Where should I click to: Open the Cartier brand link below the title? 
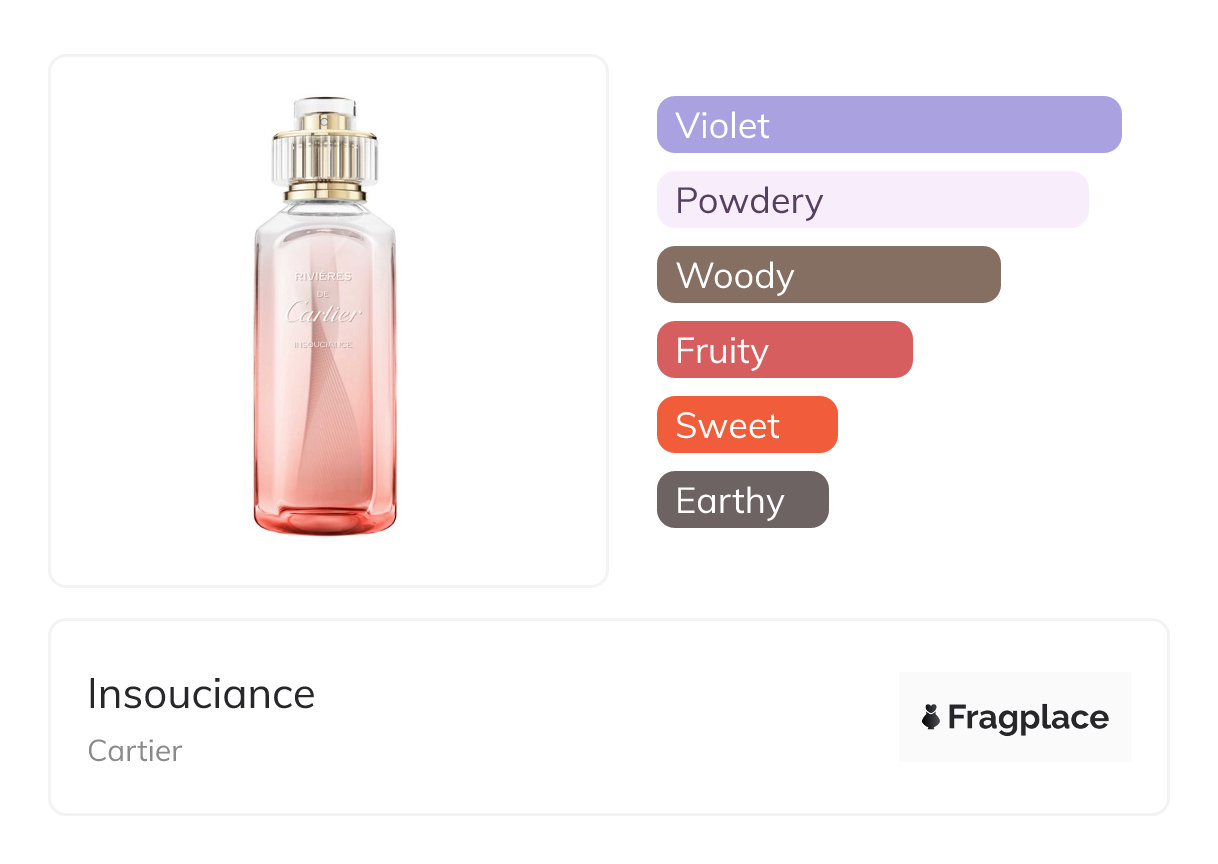pyautogui.click(x=135, y=751)
